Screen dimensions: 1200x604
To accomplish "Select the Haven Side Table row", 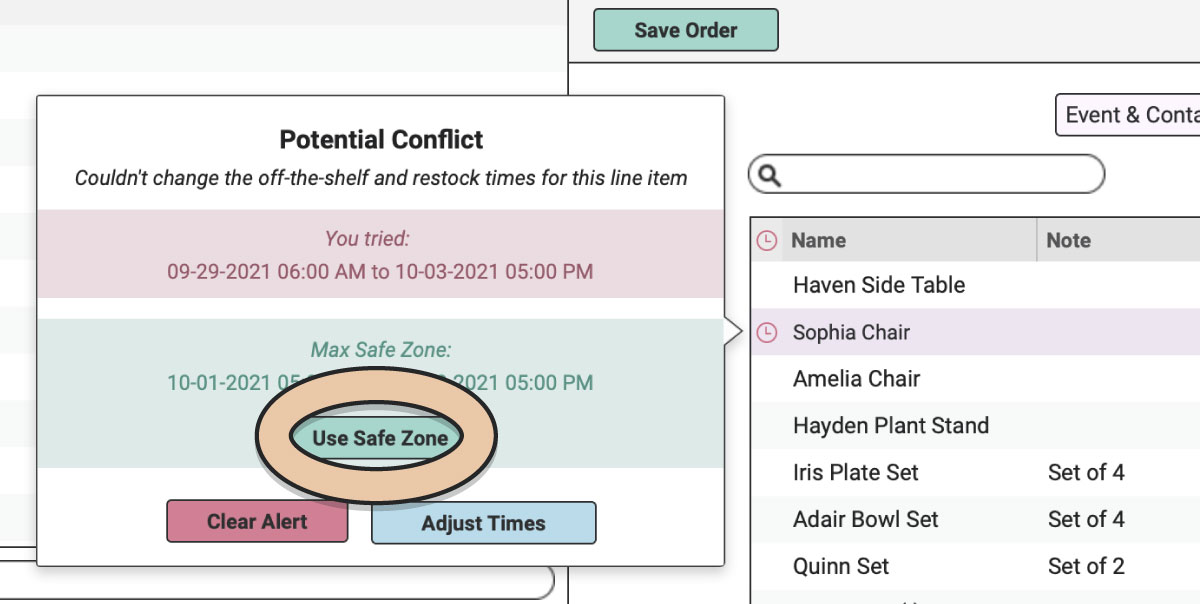I will (x=975, y=285).
